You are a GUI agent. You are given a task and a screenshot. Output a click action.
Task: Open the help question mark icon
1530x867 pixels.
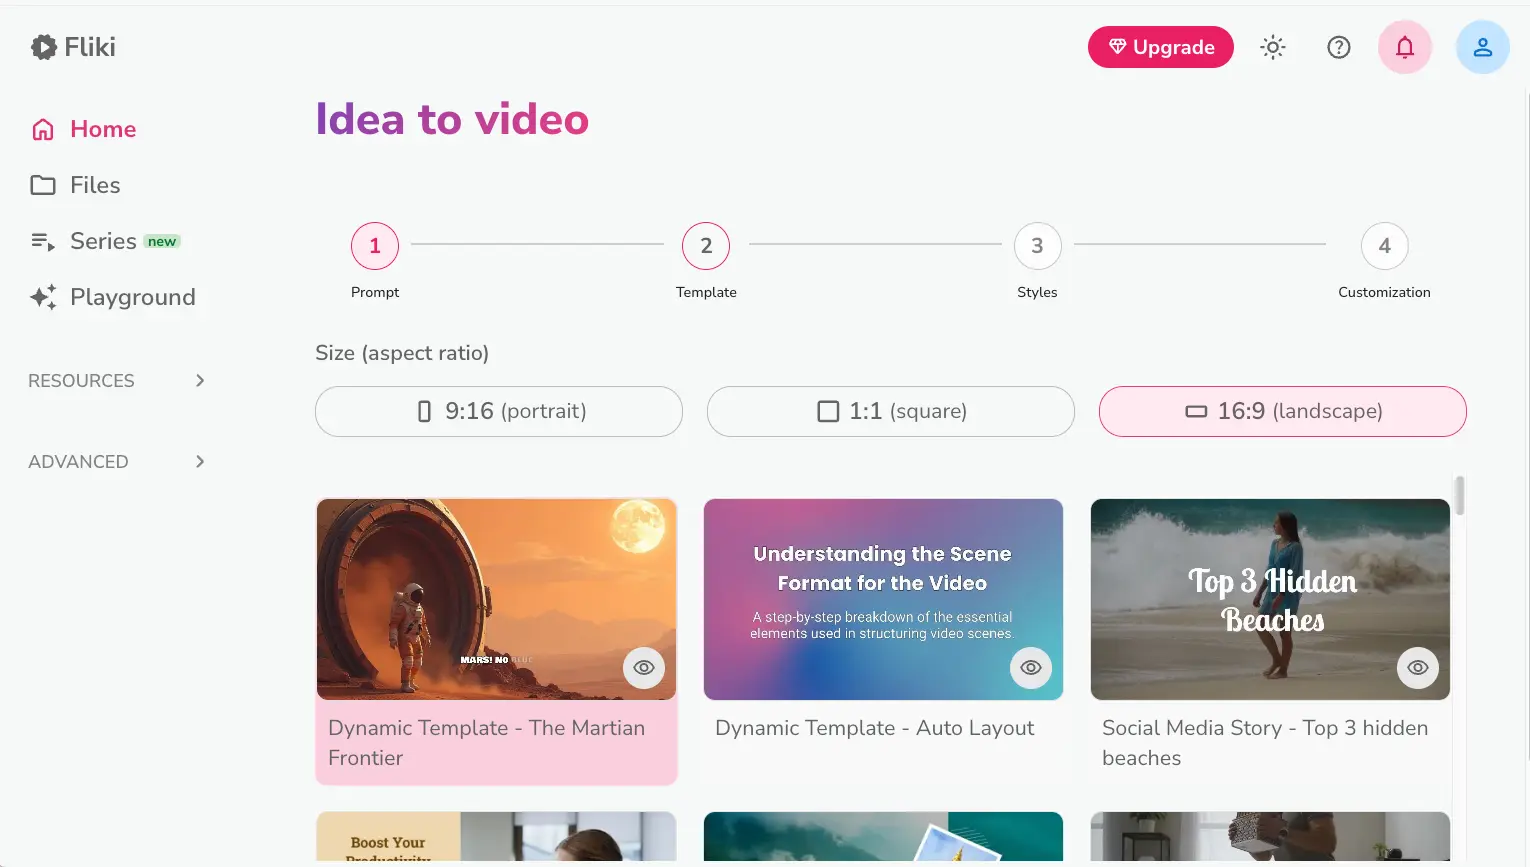(1338, 46)
